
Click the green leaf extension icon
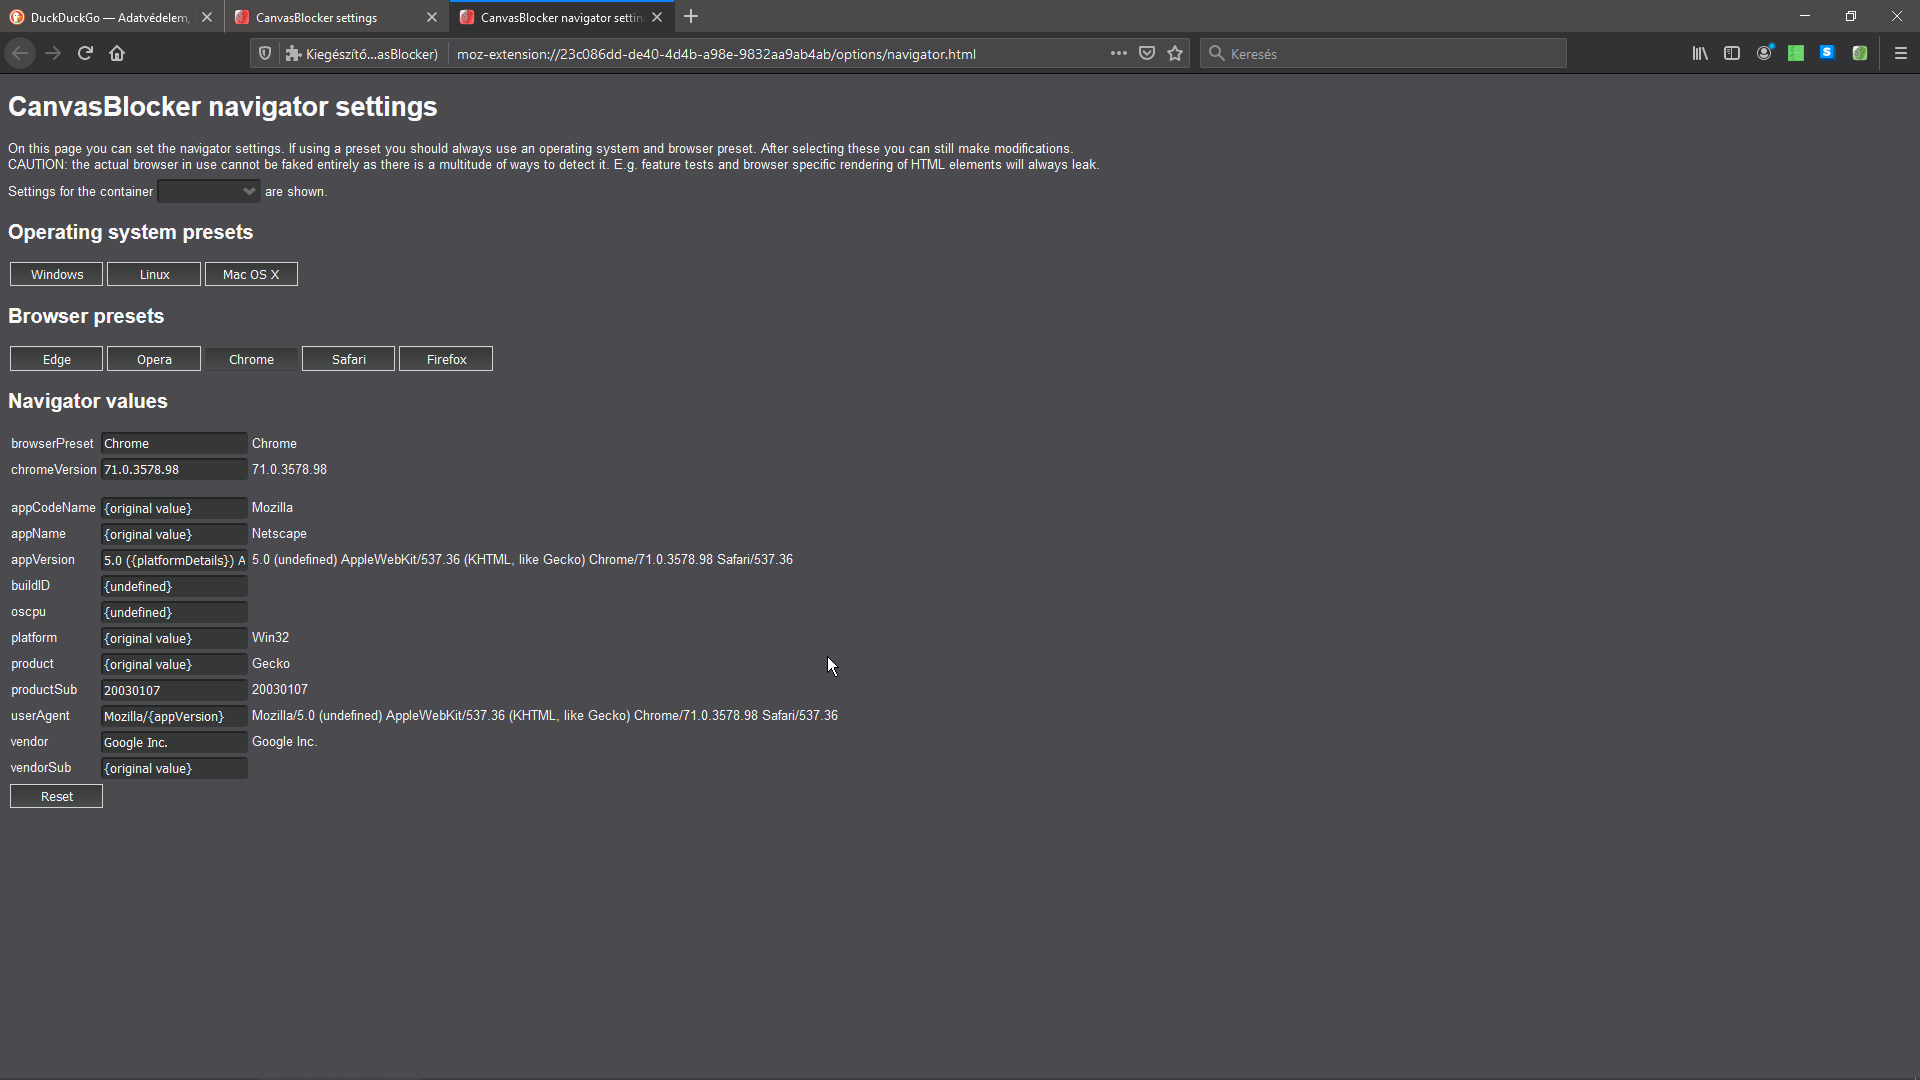pos(1860,53)
